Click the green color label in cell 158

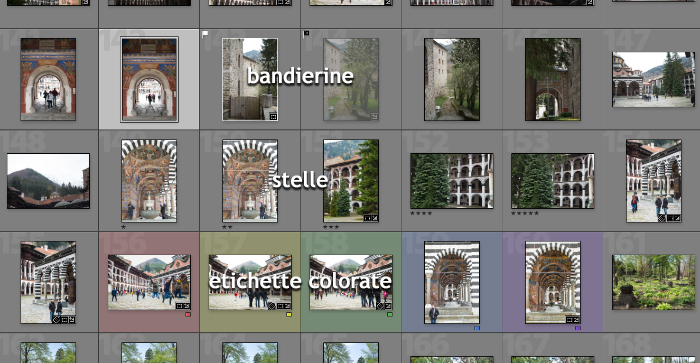click(x=390, y=315)
